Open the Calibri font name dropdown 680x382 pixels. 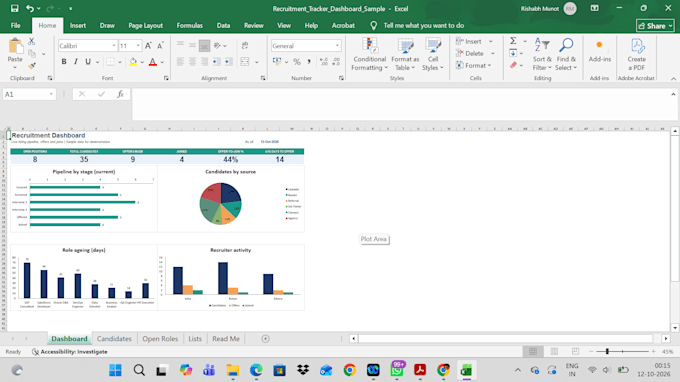point(114,46)
